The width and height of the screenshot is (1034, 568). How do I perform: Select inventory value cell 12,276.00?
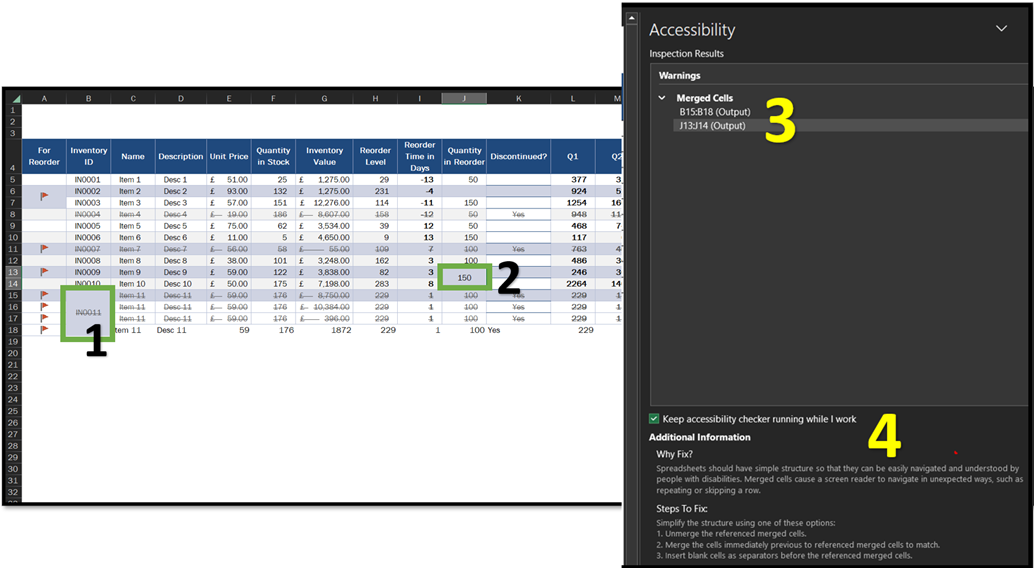pyautogui.click(x=324, y=203)
